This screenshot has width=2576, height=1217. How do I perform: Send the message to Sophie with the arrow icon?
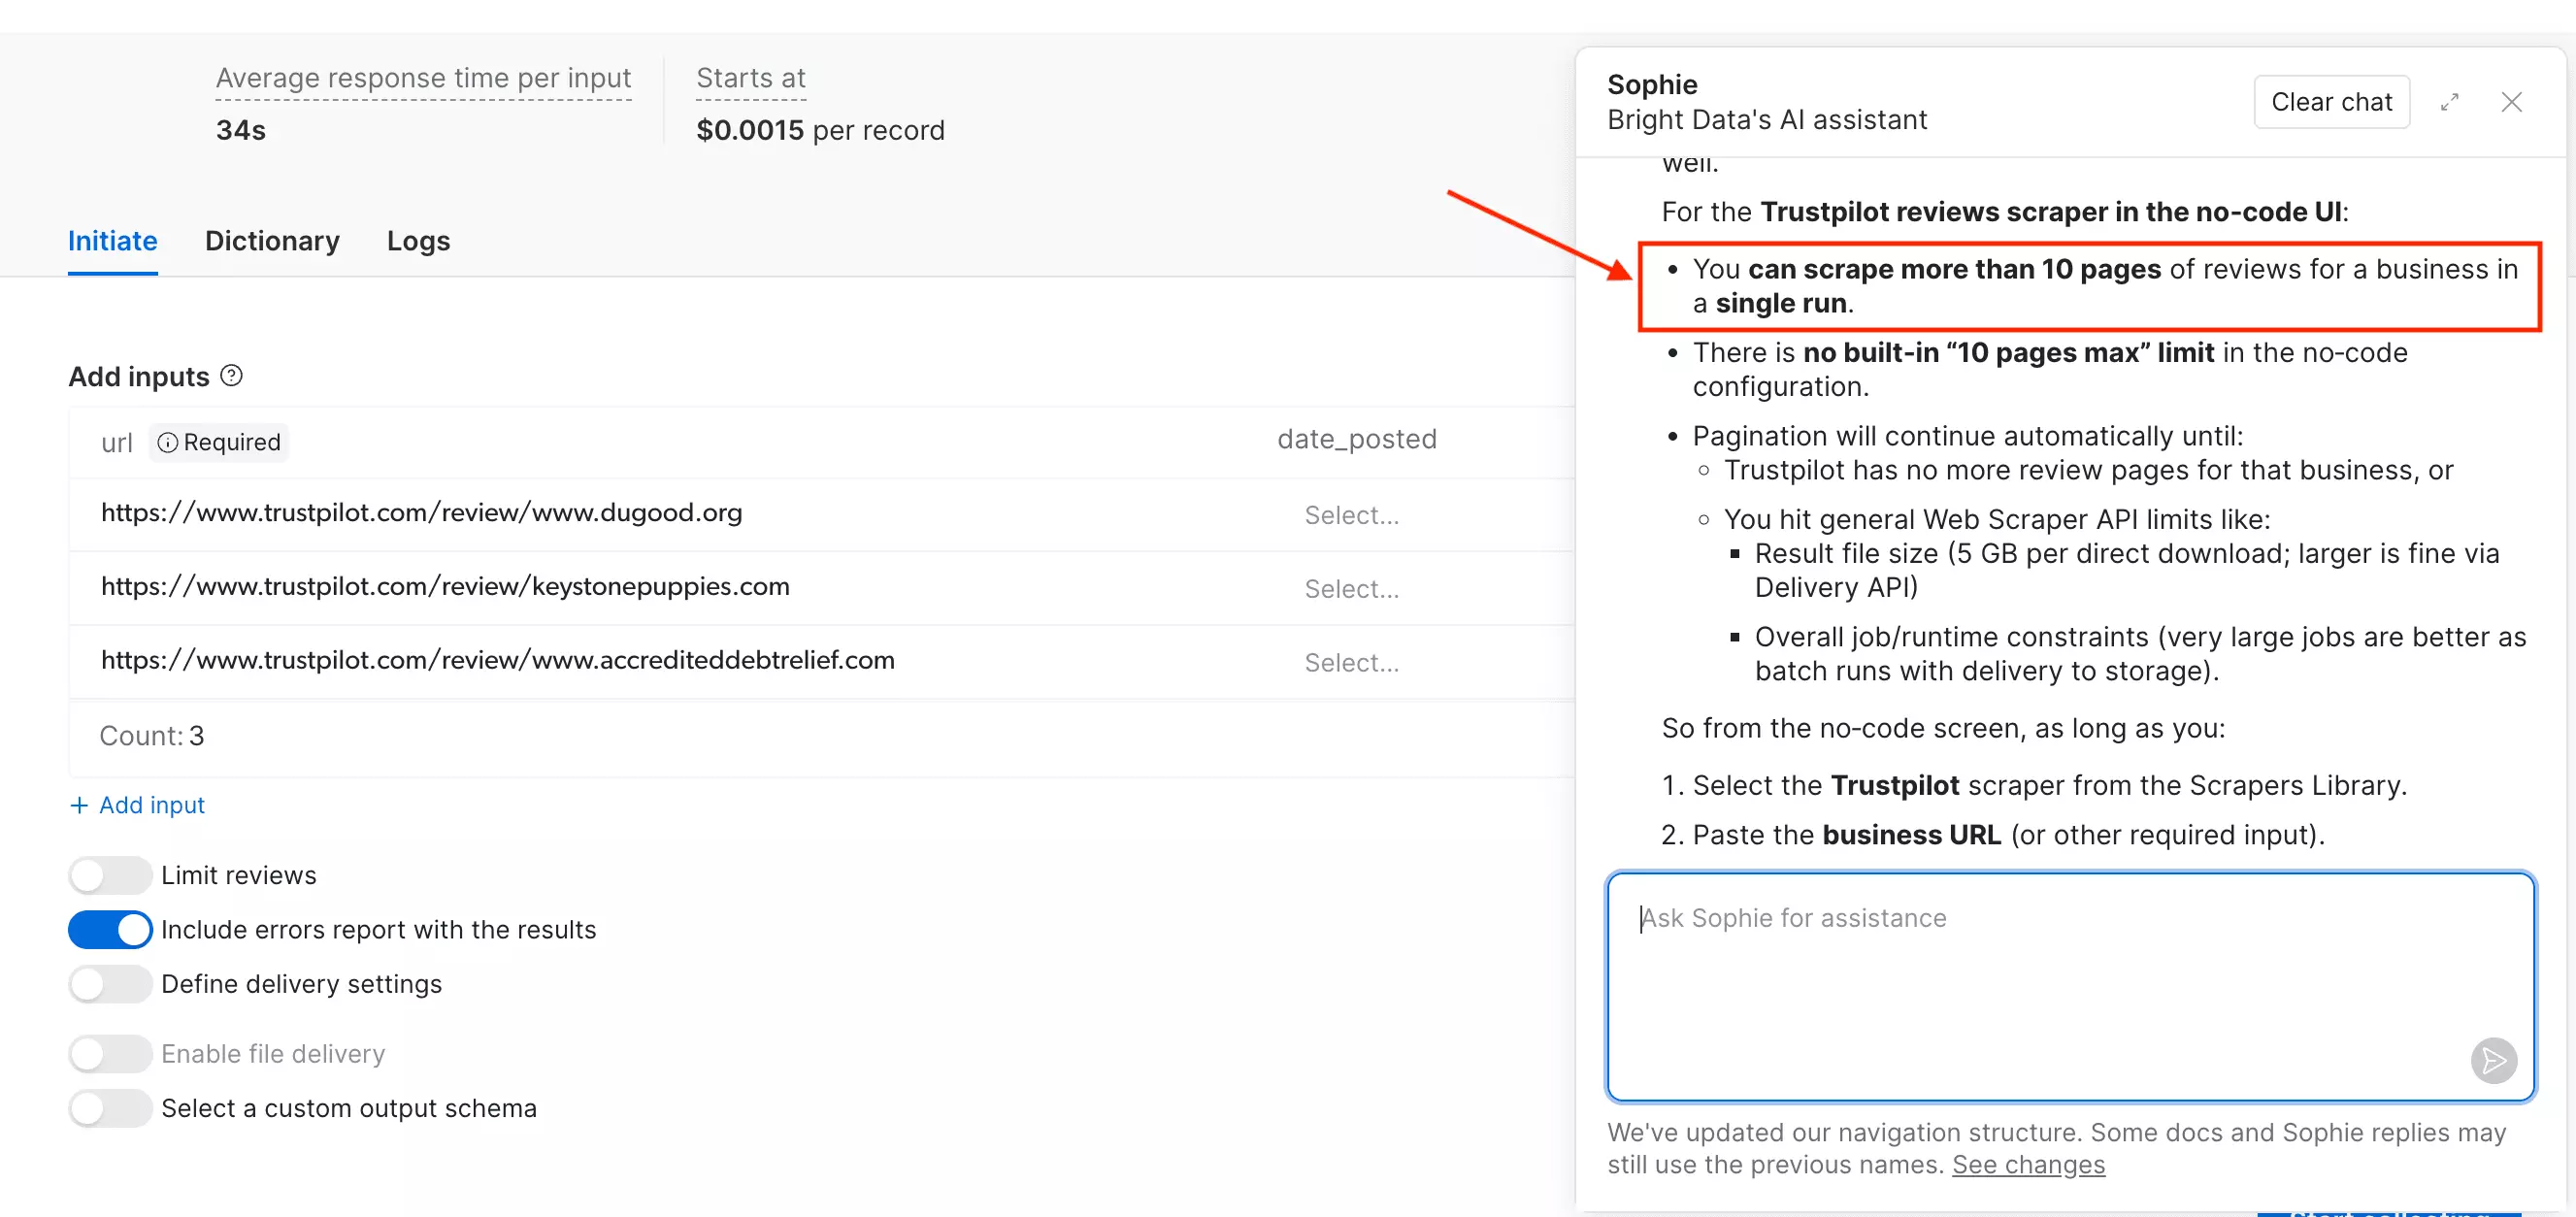tap(2493, 1060)
